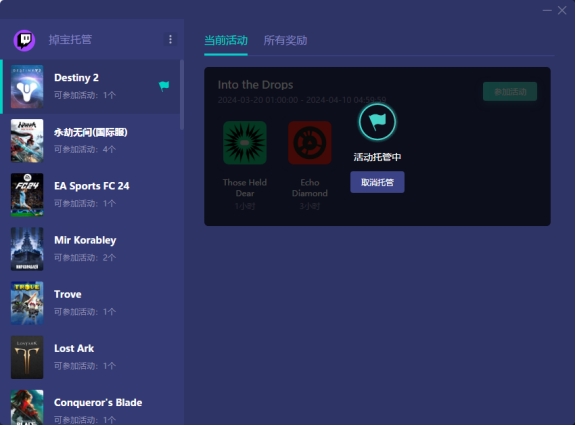576x426 pixels.
Task: Minimize the window
Action: (547, 10)
